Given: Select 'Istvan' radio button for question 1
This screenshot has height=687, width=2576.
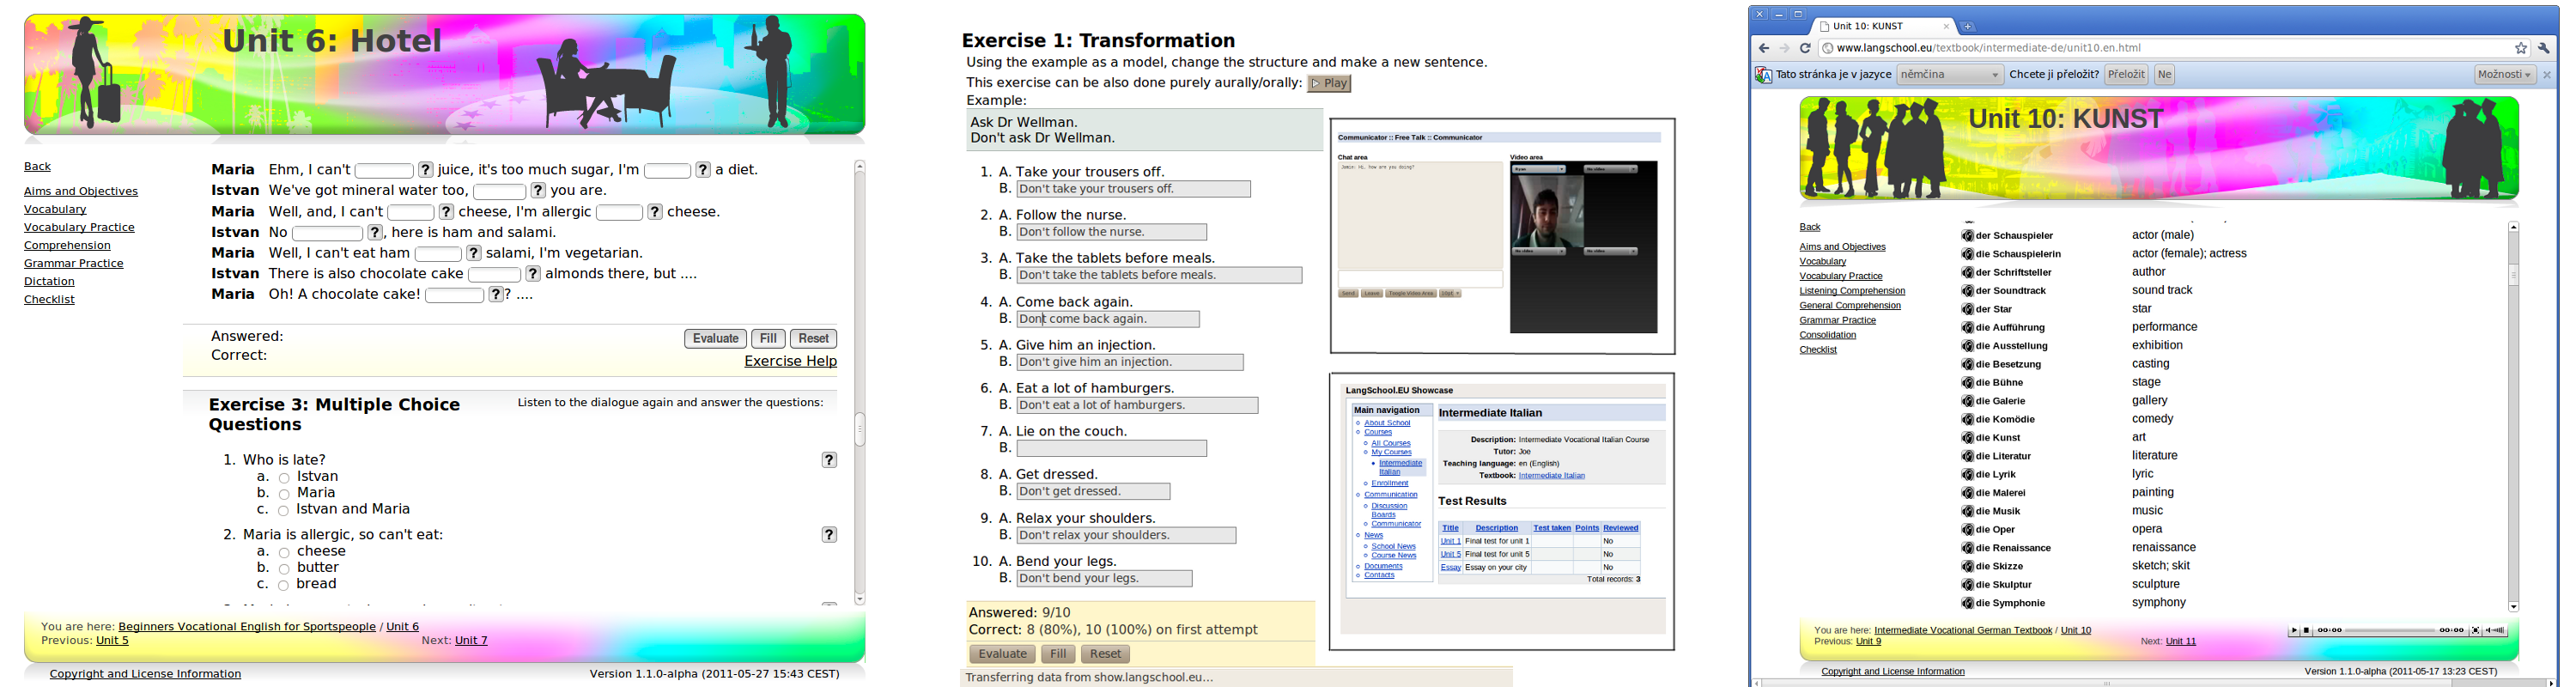Looking at the screenshot, I should 284,478.
